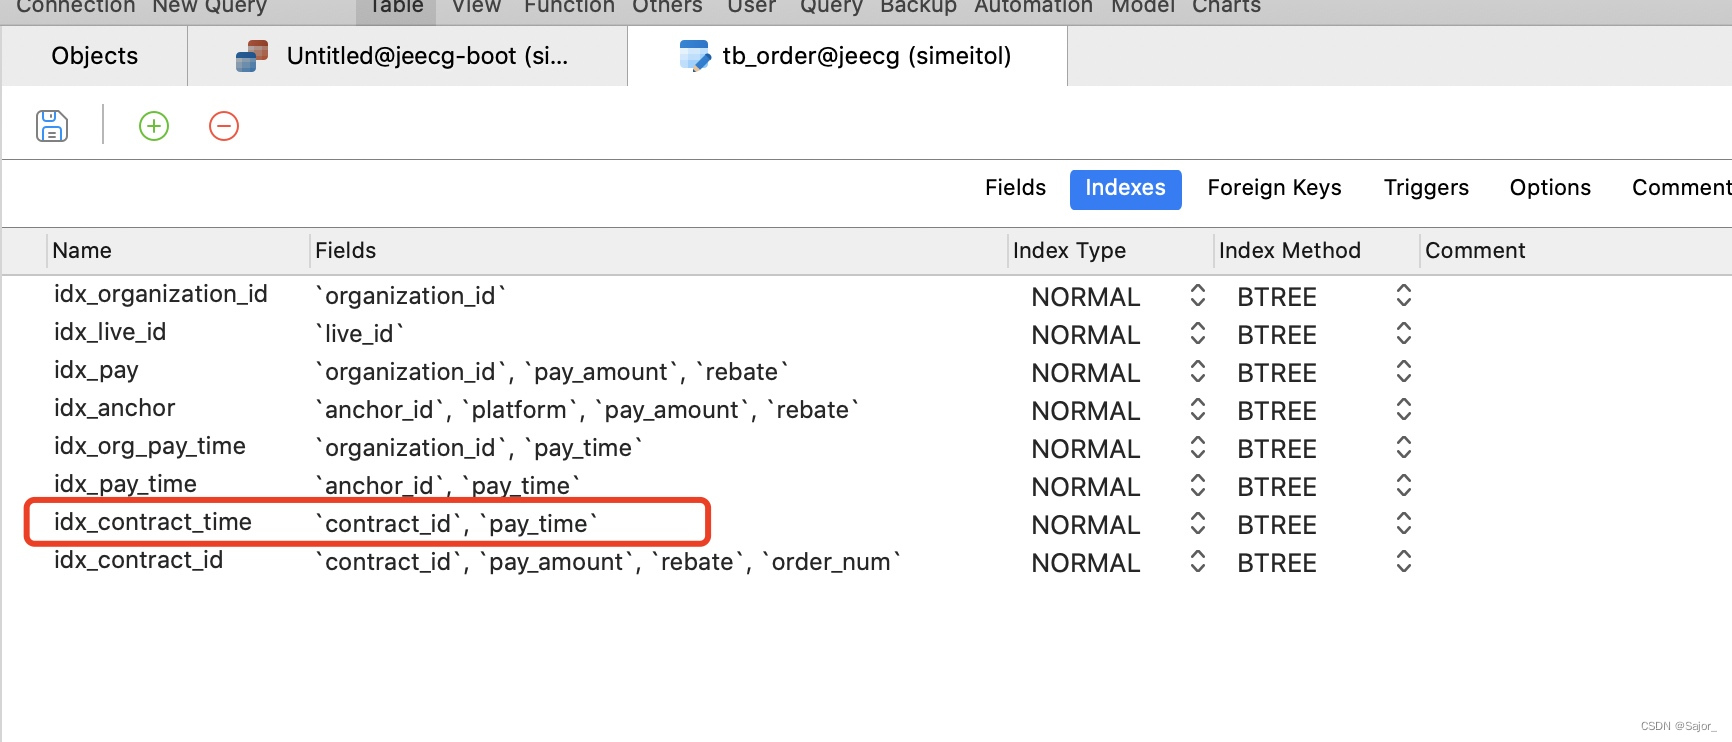Click the query icon on the Untitled@jeecg-boot tab
Image resolution: width=1732 pixels, height=742 pixels.
[252, 56]
